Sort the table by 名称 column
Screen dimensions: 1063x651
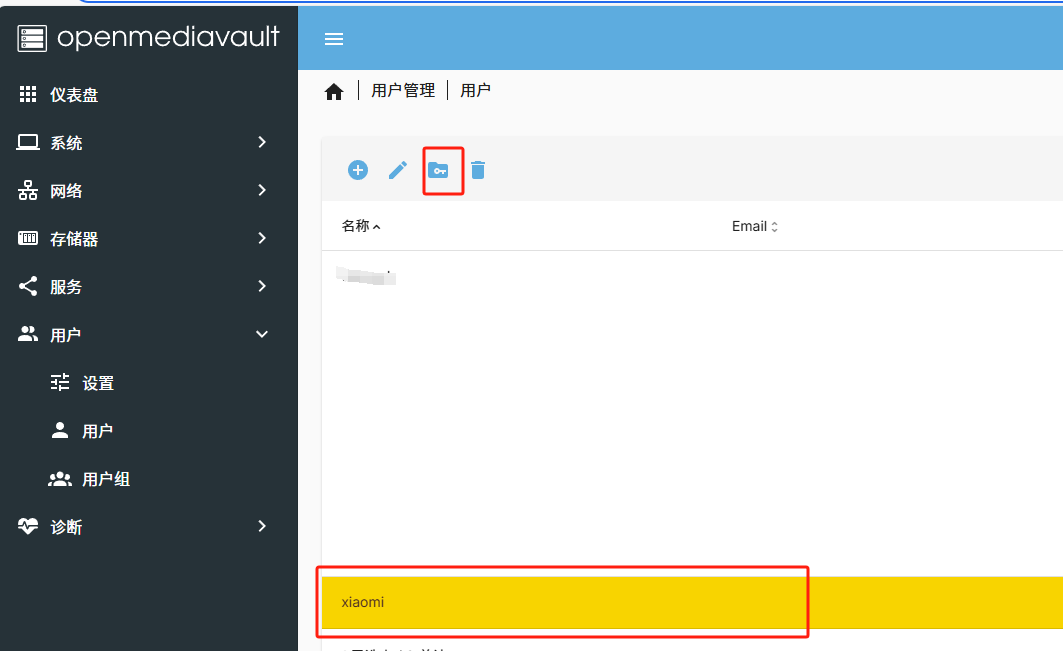coord(361,226)
